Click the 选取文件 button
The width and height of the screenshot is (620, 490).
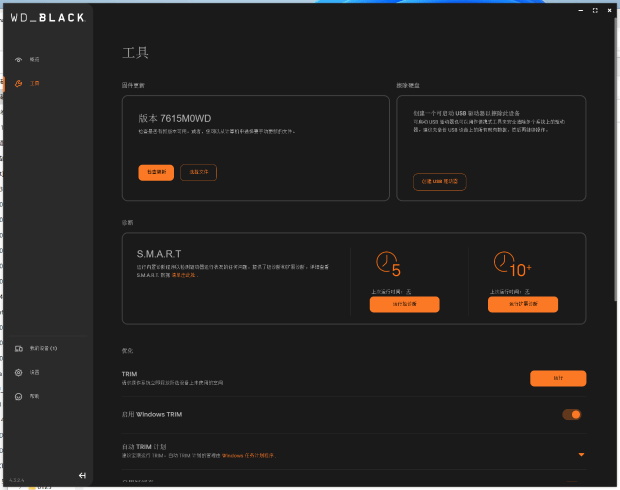(x=198, y=172)
